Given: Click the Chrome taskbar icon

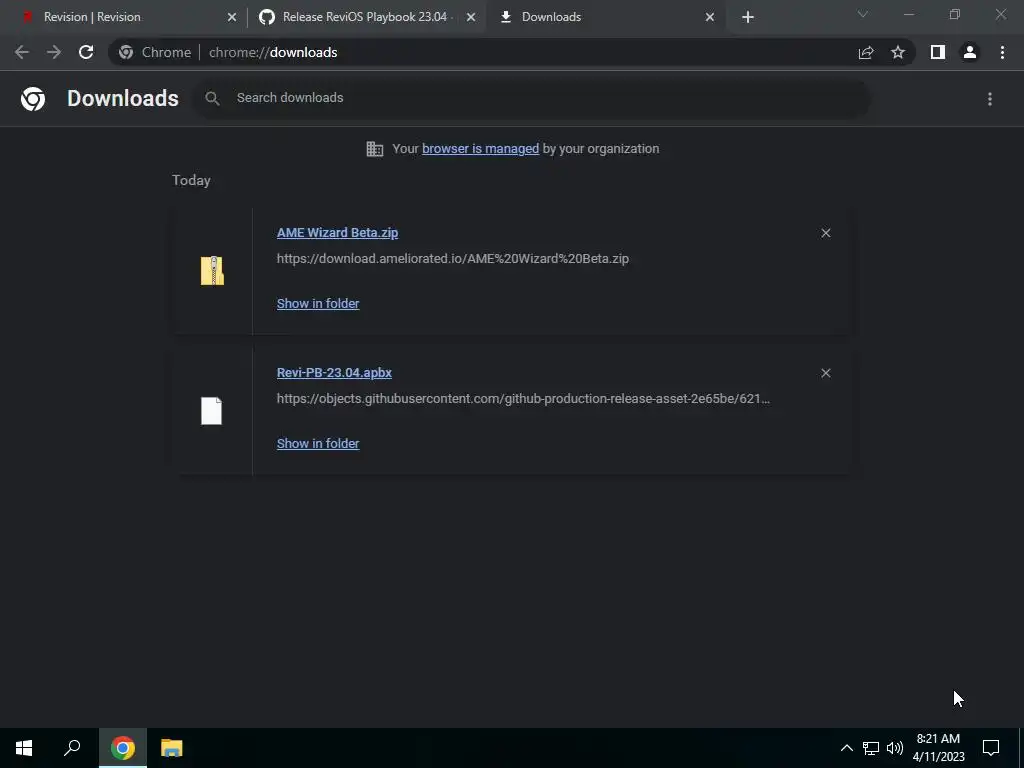Looking at the screenshot, I should (x=123, y=748).
